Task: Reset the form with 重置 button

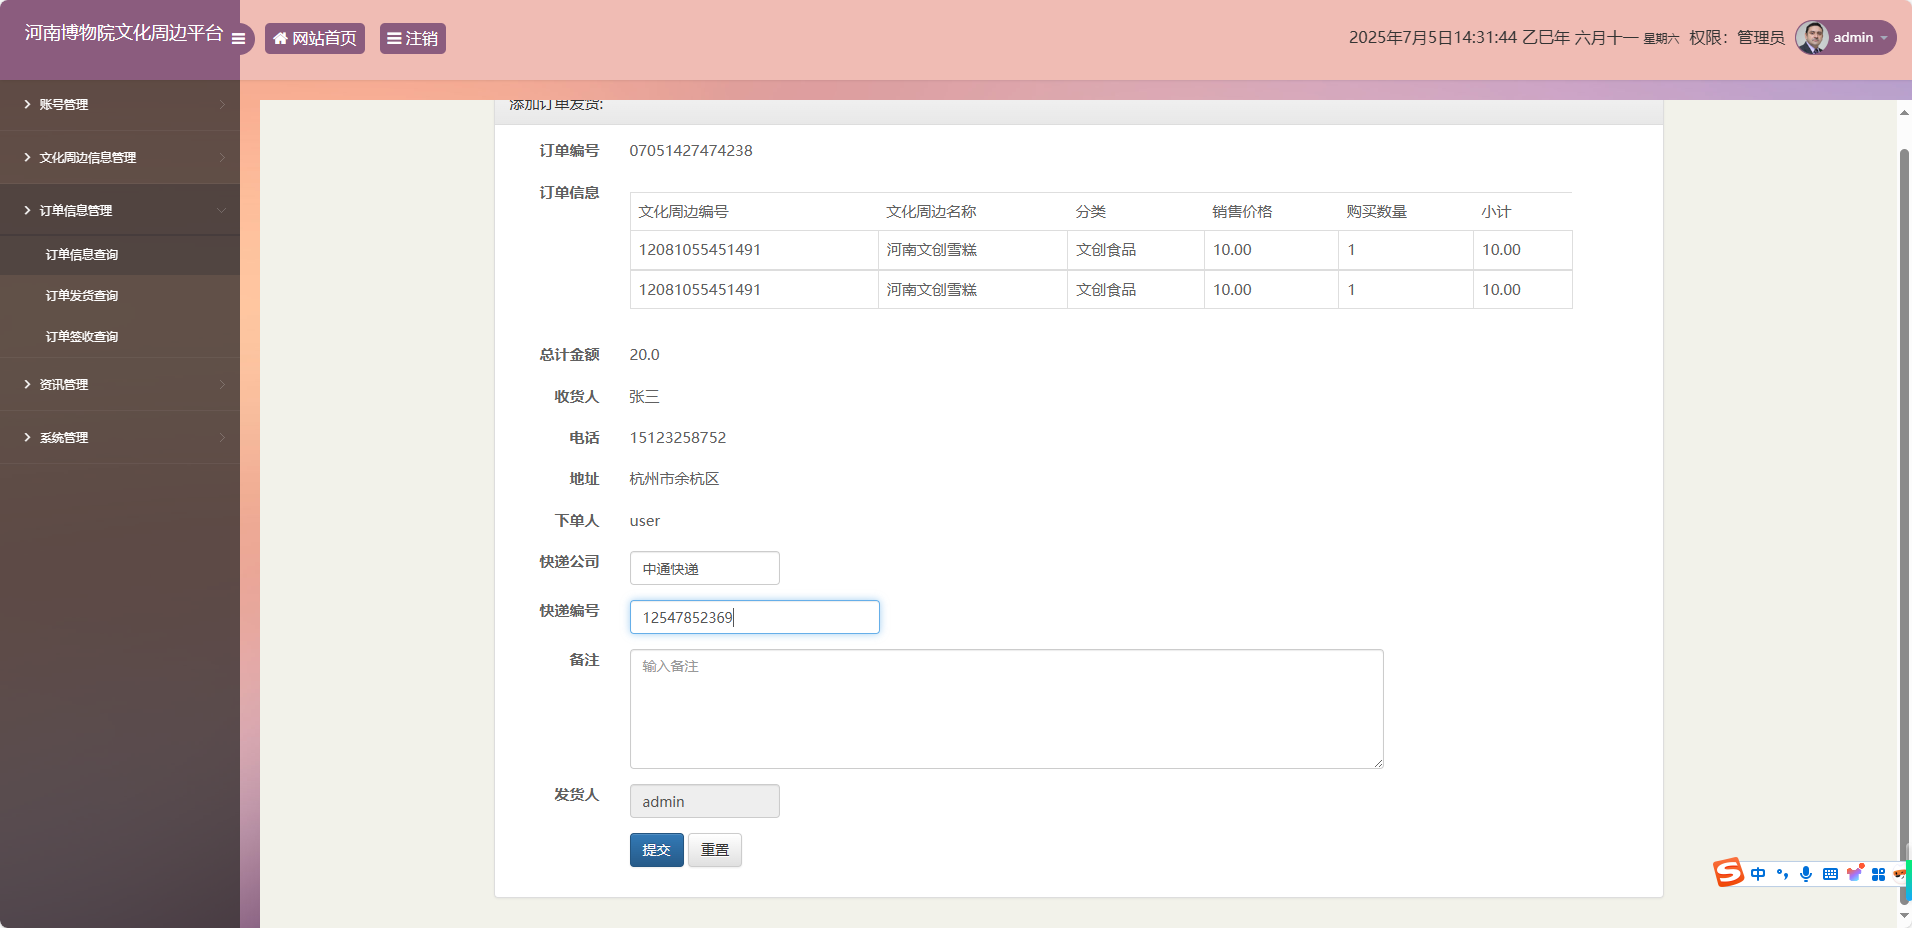Action: (x=714, y=849)
